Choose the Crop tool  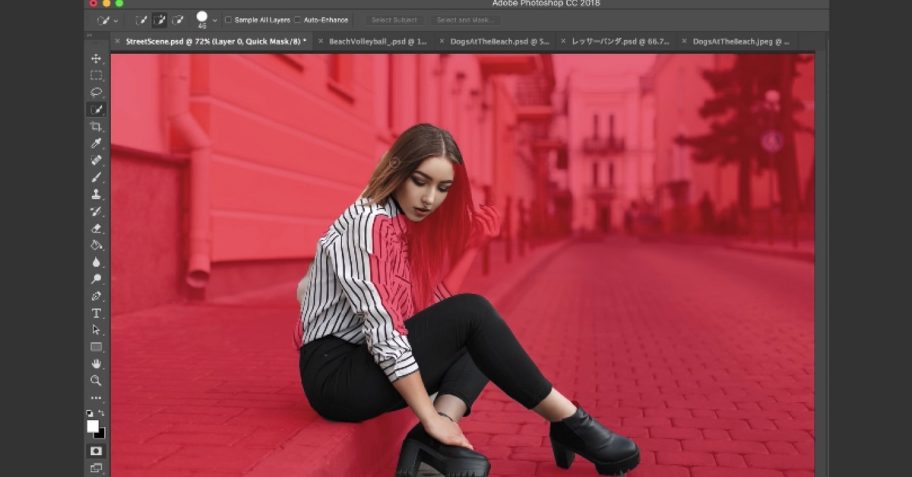tap(96, 126)
